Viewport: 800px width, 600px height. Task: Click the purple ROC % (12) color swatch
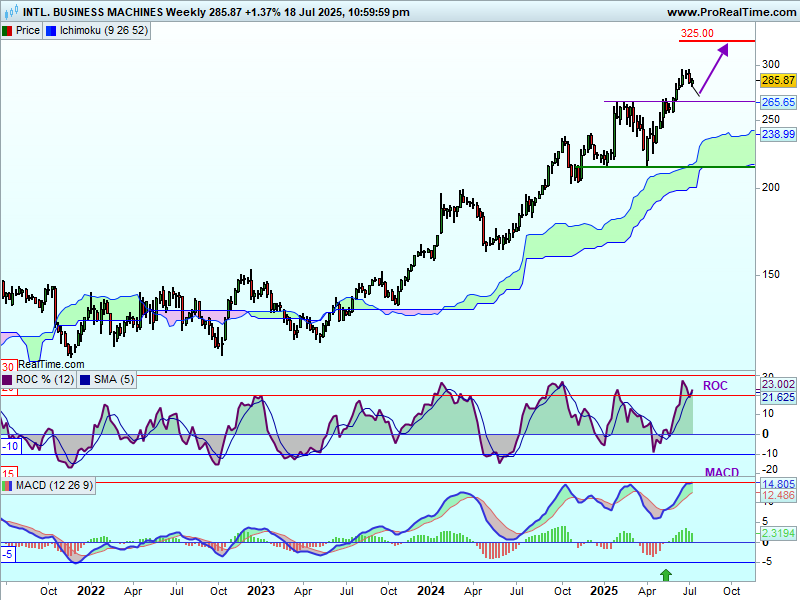7,380
